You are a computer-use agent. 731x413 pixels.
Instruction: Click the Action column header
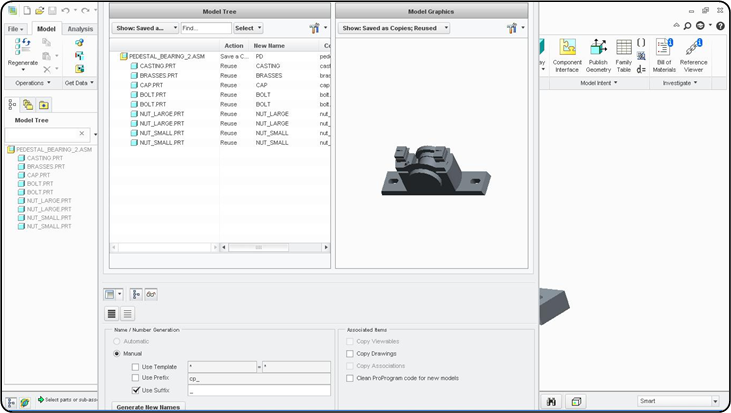[234, 46]
